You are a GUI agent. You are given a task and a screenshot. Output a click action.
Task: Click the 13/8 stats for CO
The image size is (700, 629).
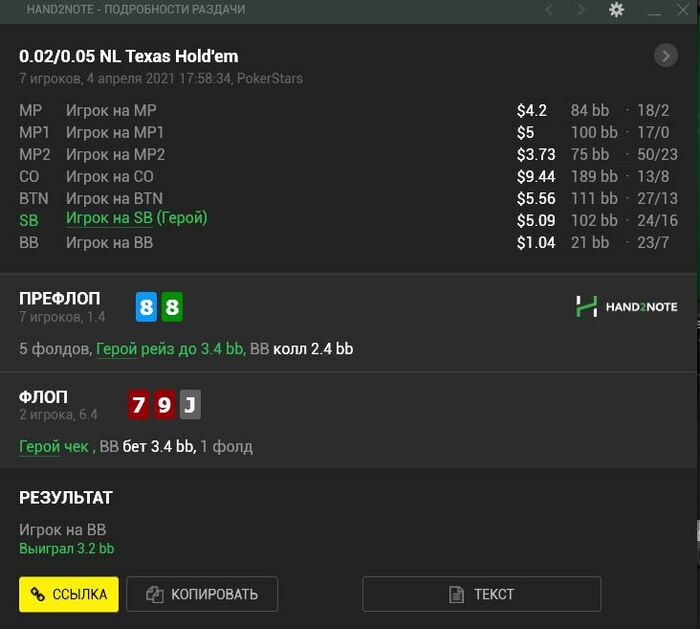tap(653, 176)
